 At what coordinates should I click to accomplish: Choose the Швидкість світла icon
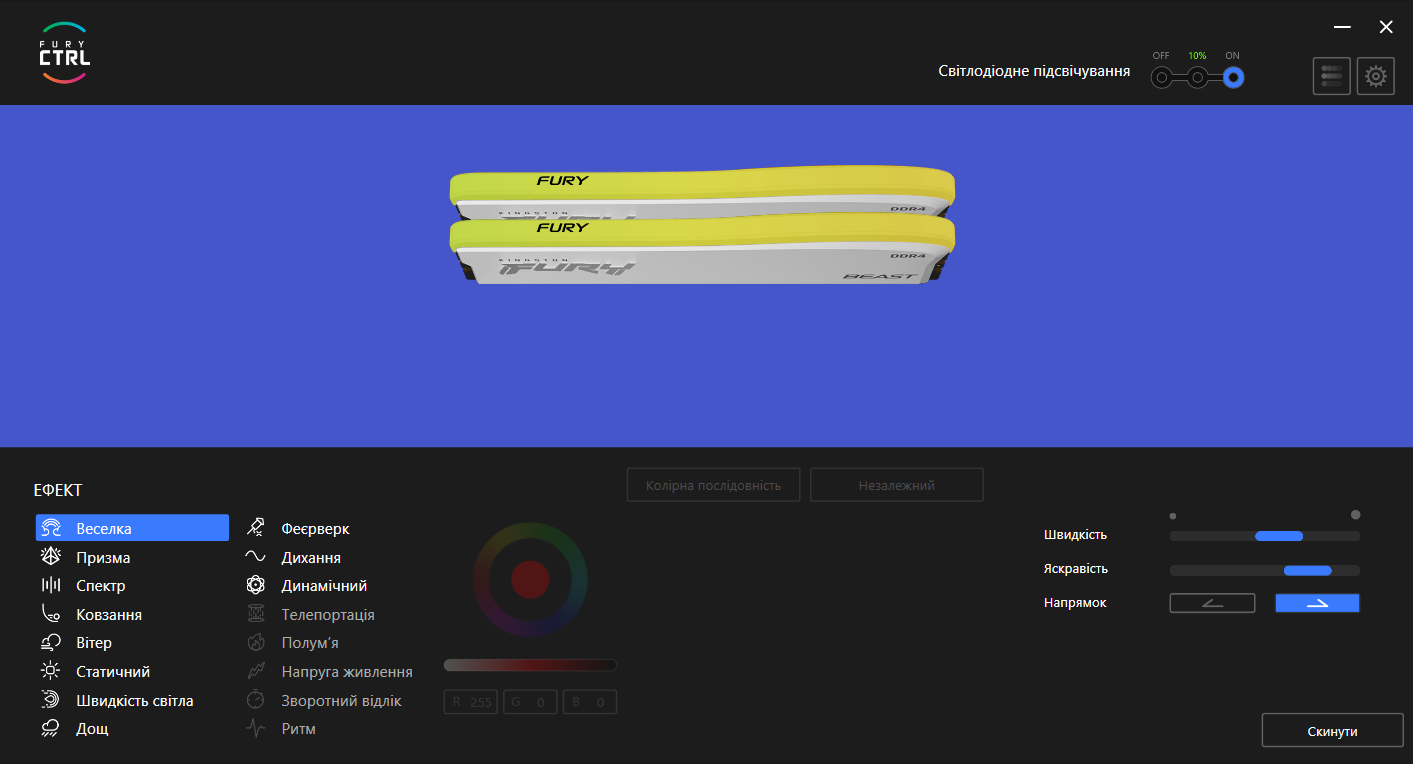click(51, 700)
